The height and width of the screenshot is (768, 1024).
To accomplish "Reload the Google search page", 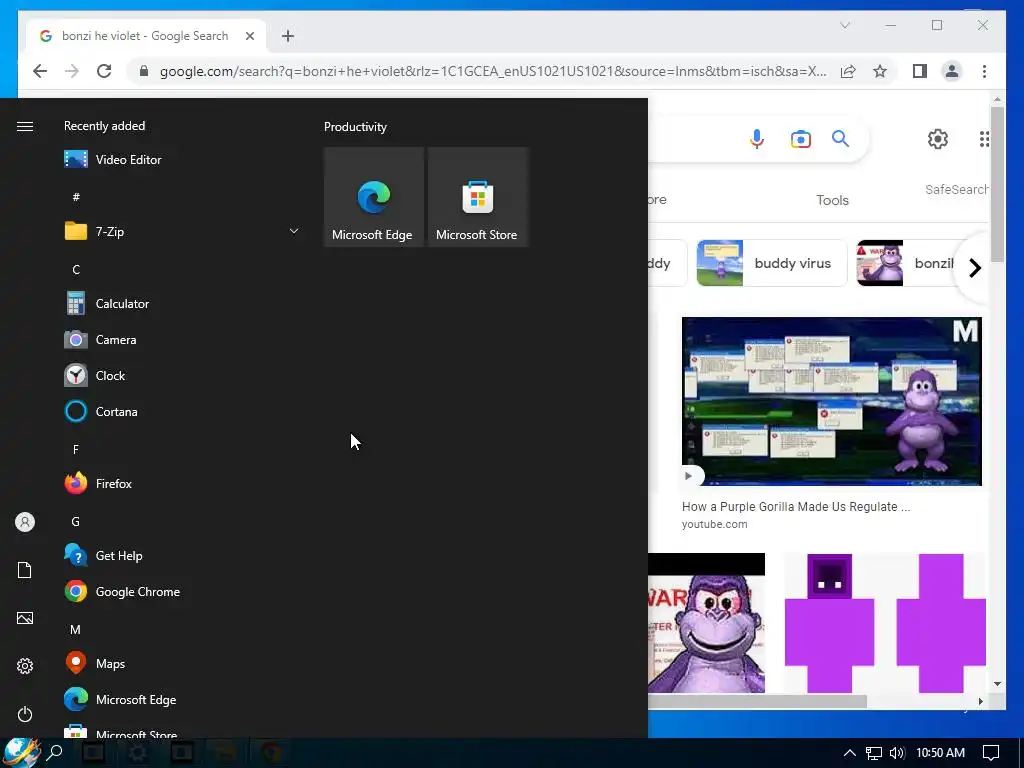I will coord(104,71).
